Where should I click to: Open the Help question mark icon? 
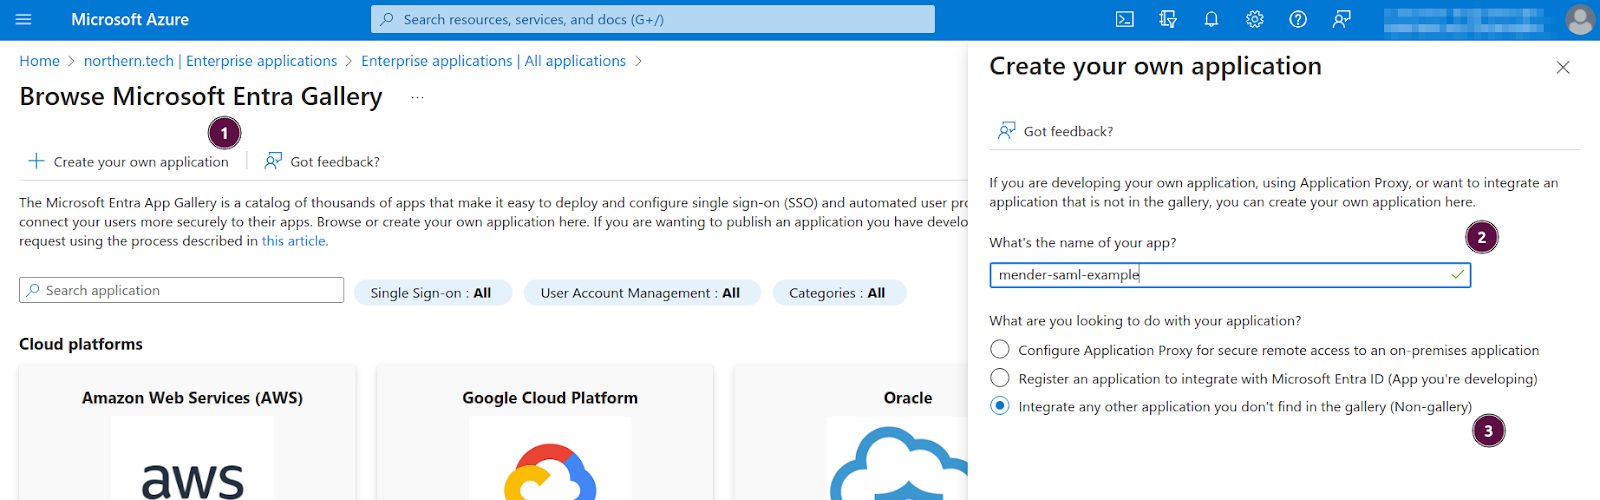[x=1298, y=20]
